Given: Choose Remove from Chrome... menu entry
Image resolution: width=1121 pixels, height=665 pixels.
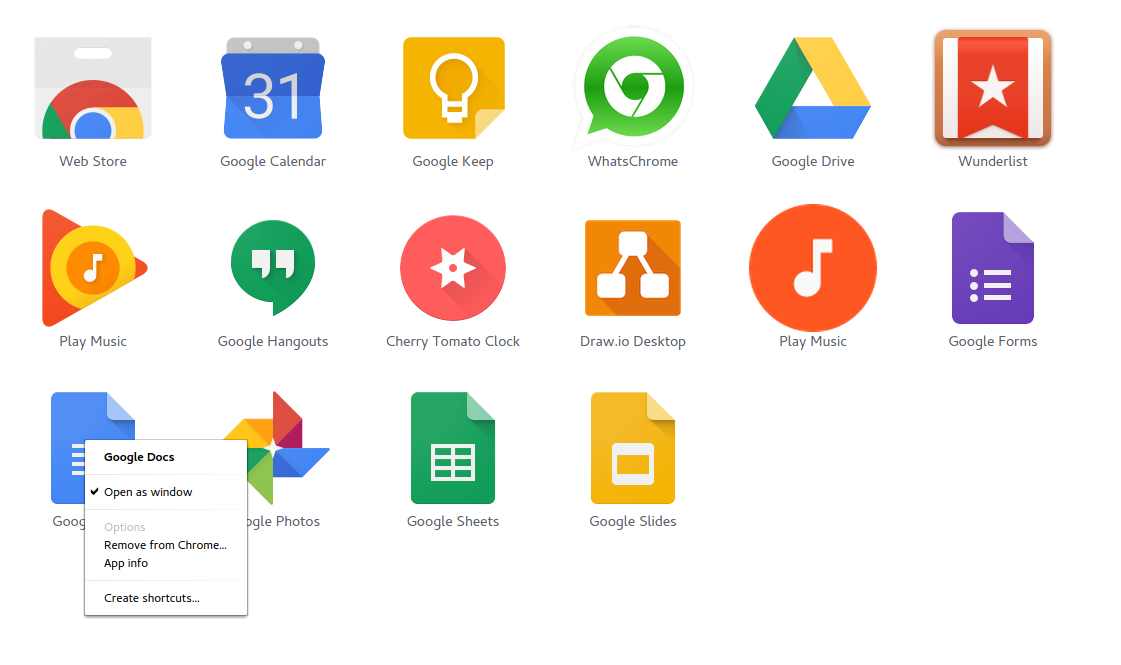Looking at the screenshot, I should click(x=166, y=545).
